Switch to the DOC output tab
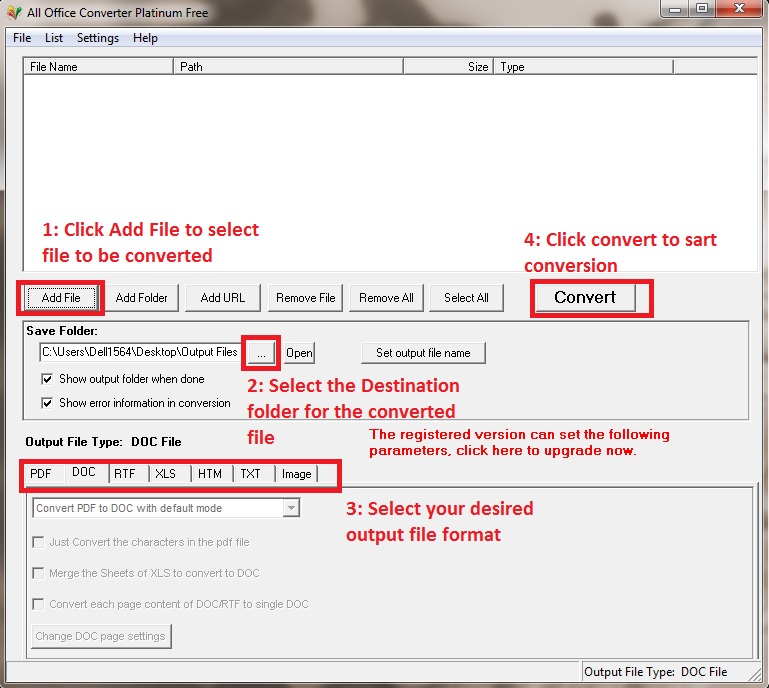 pos(84,472)
